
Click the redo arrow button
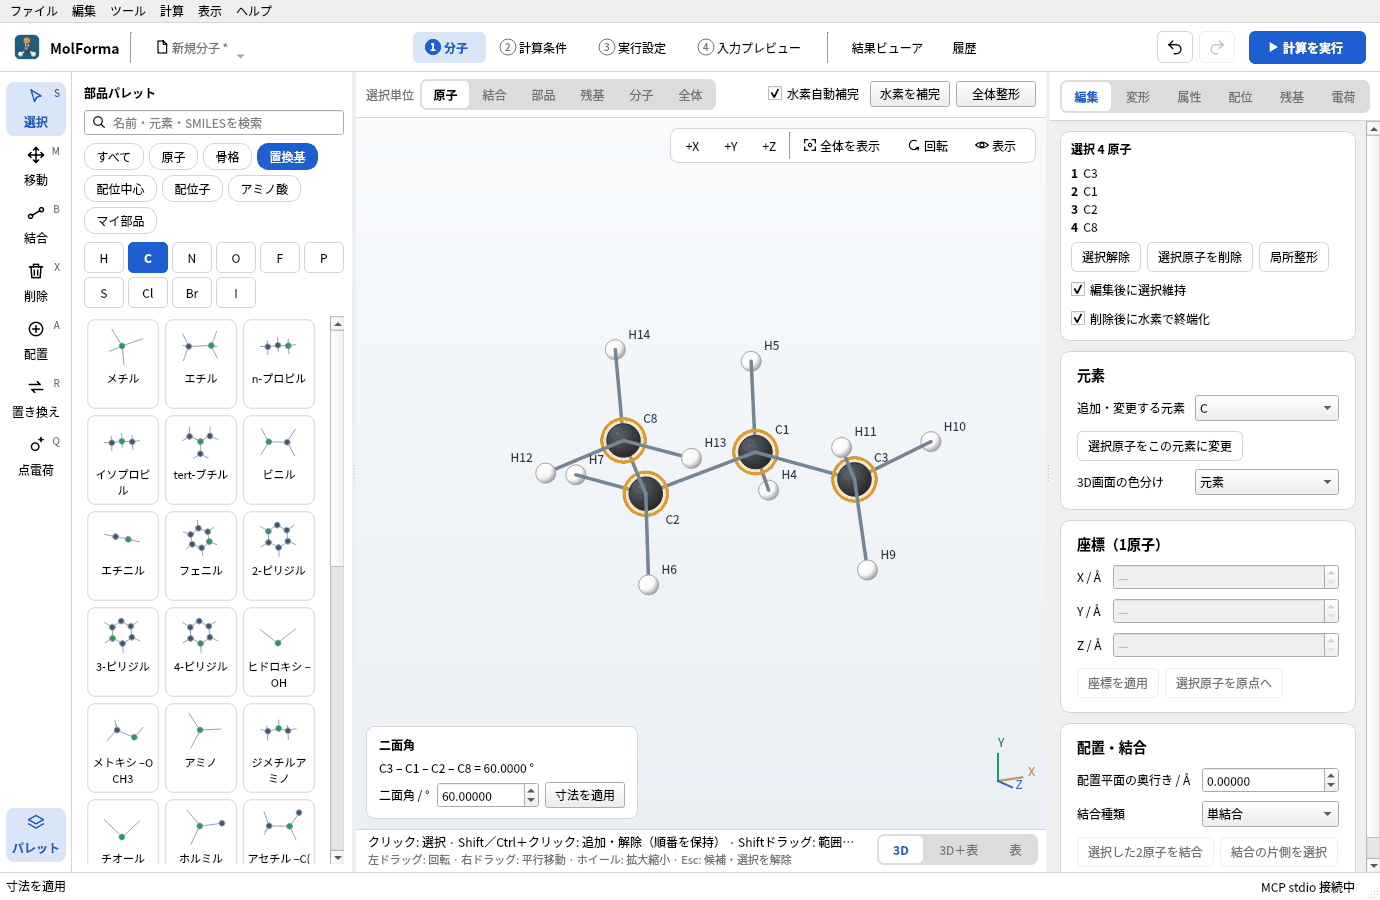click(1217, 47)
